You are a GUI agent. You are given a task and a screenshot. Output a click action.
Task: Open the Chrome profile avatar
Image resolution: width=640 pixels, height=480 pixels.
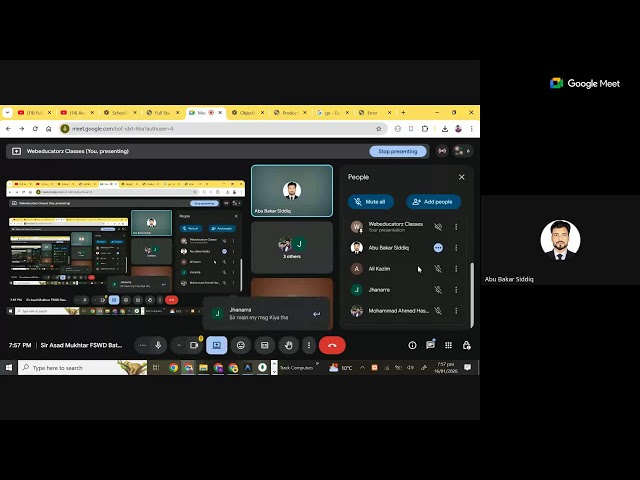pos(458,129)
